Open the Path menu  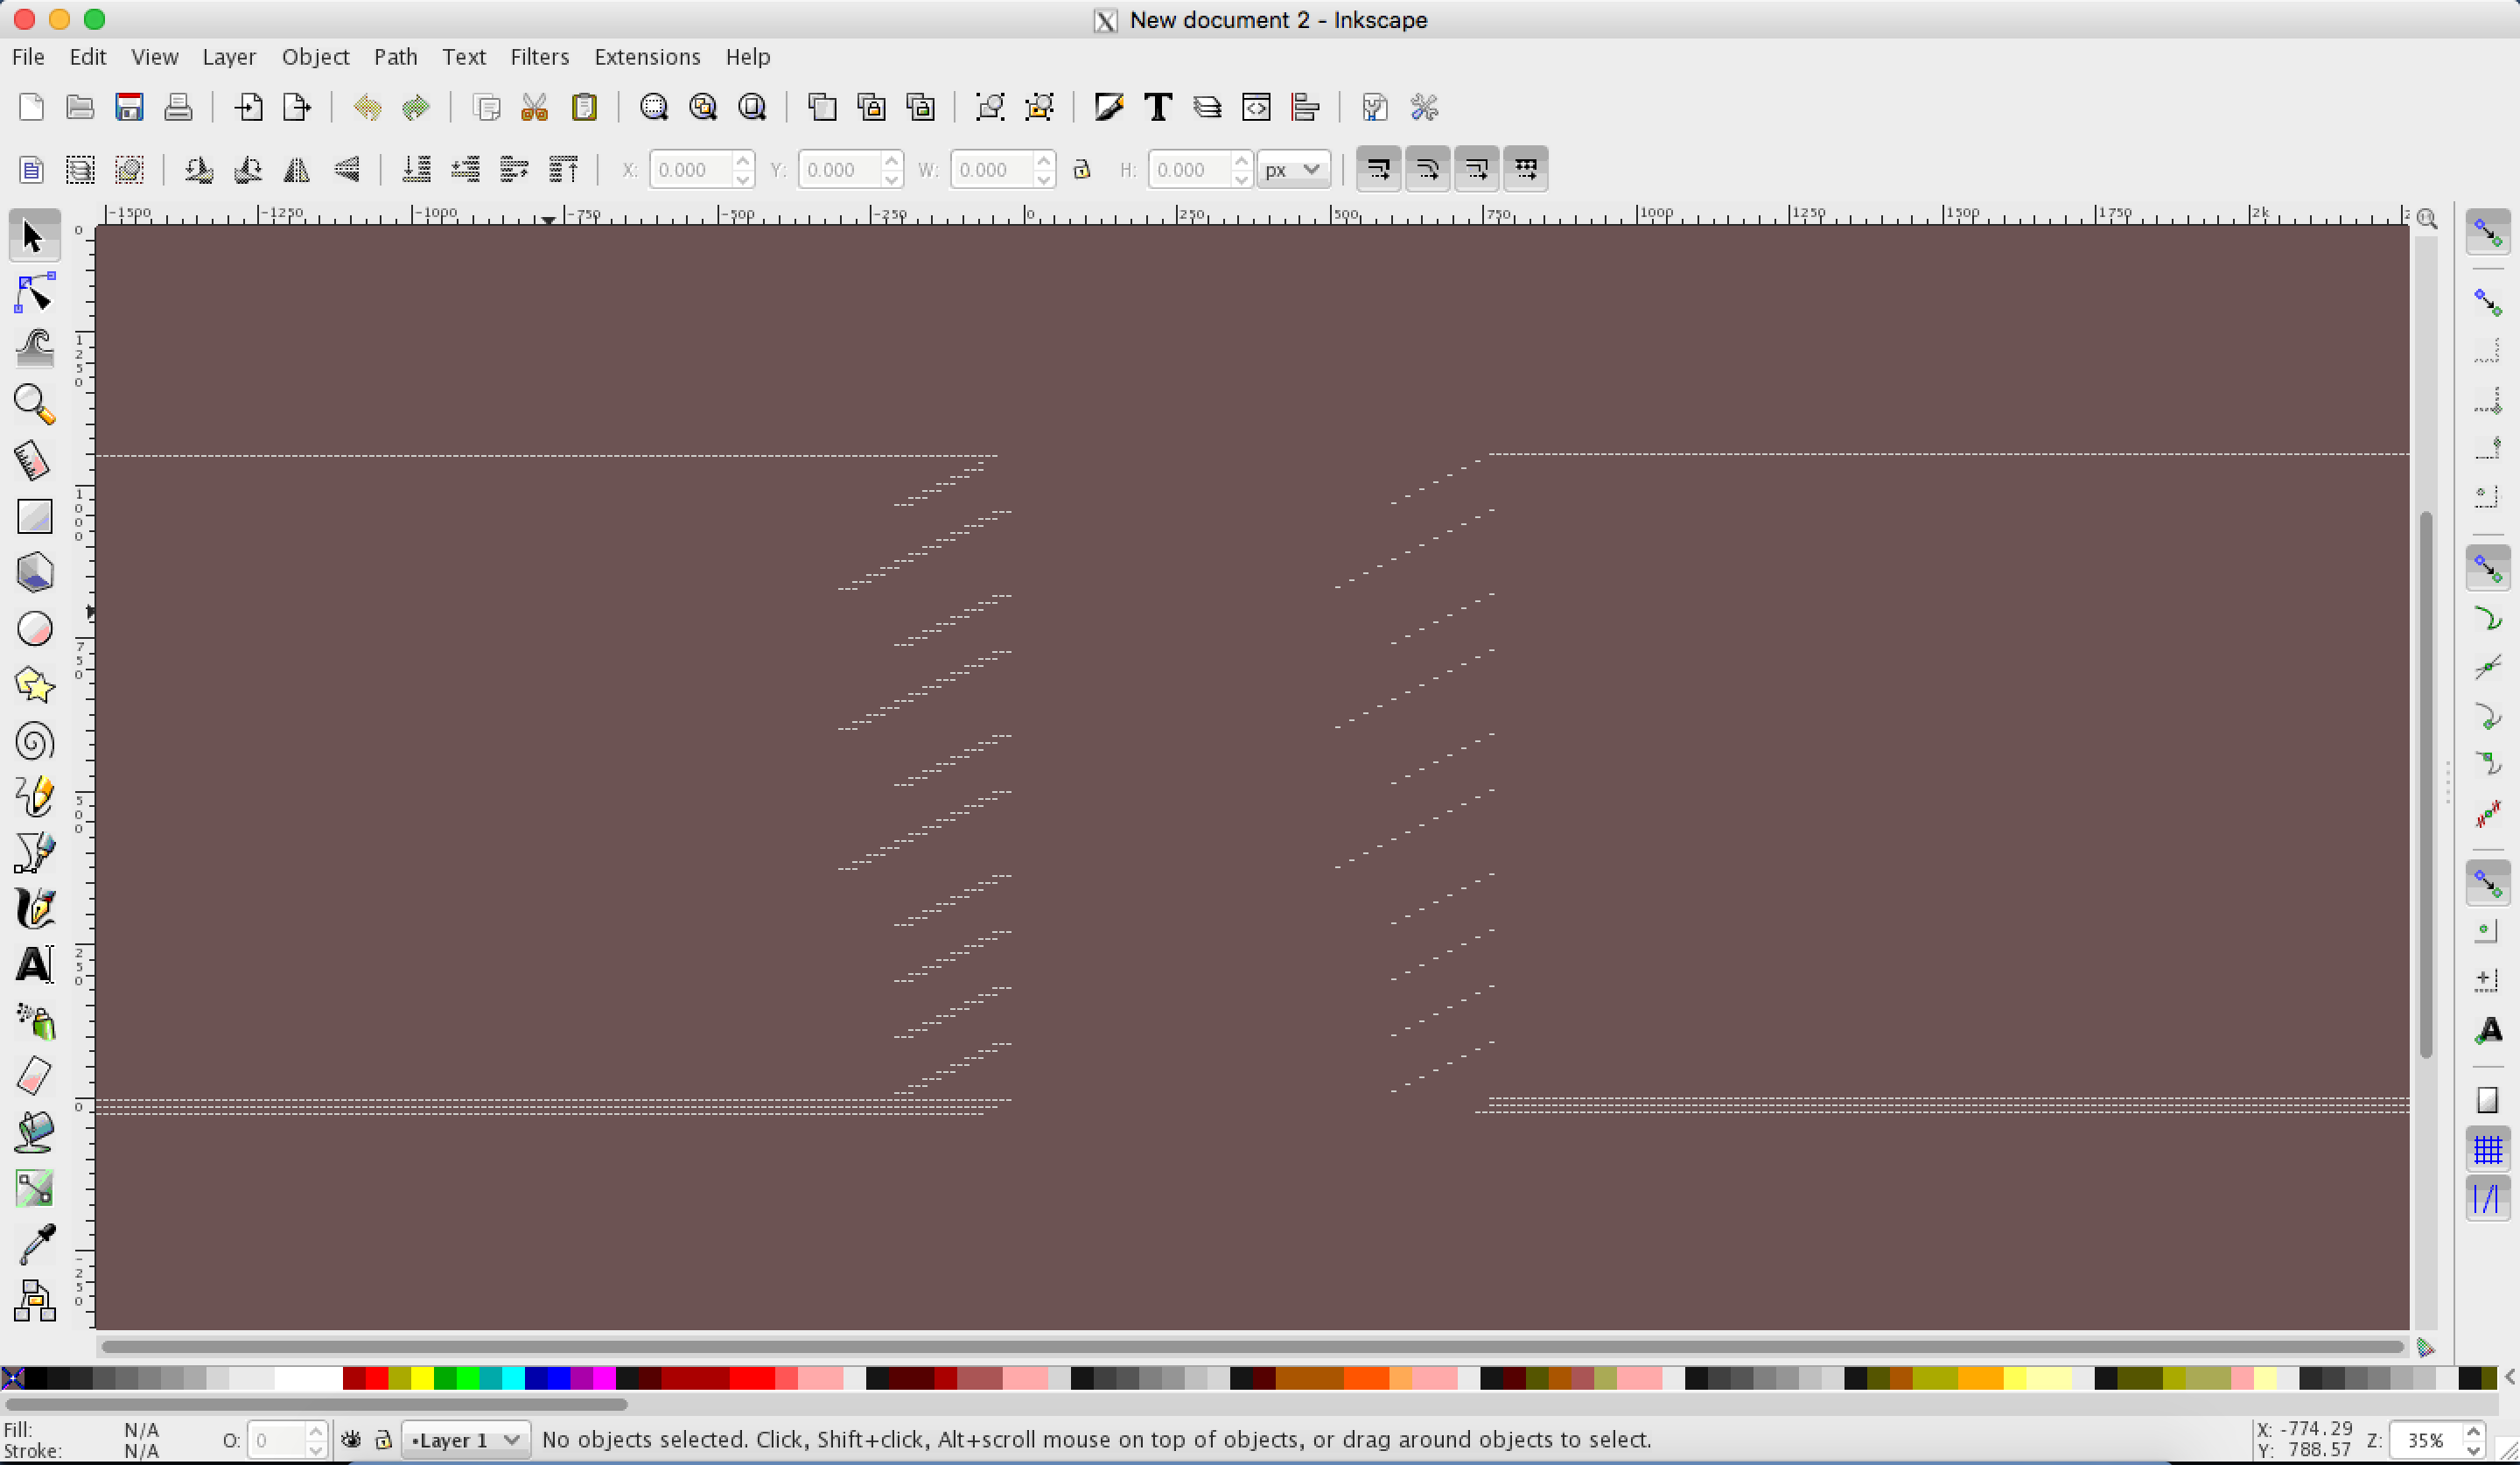(395, 57)
